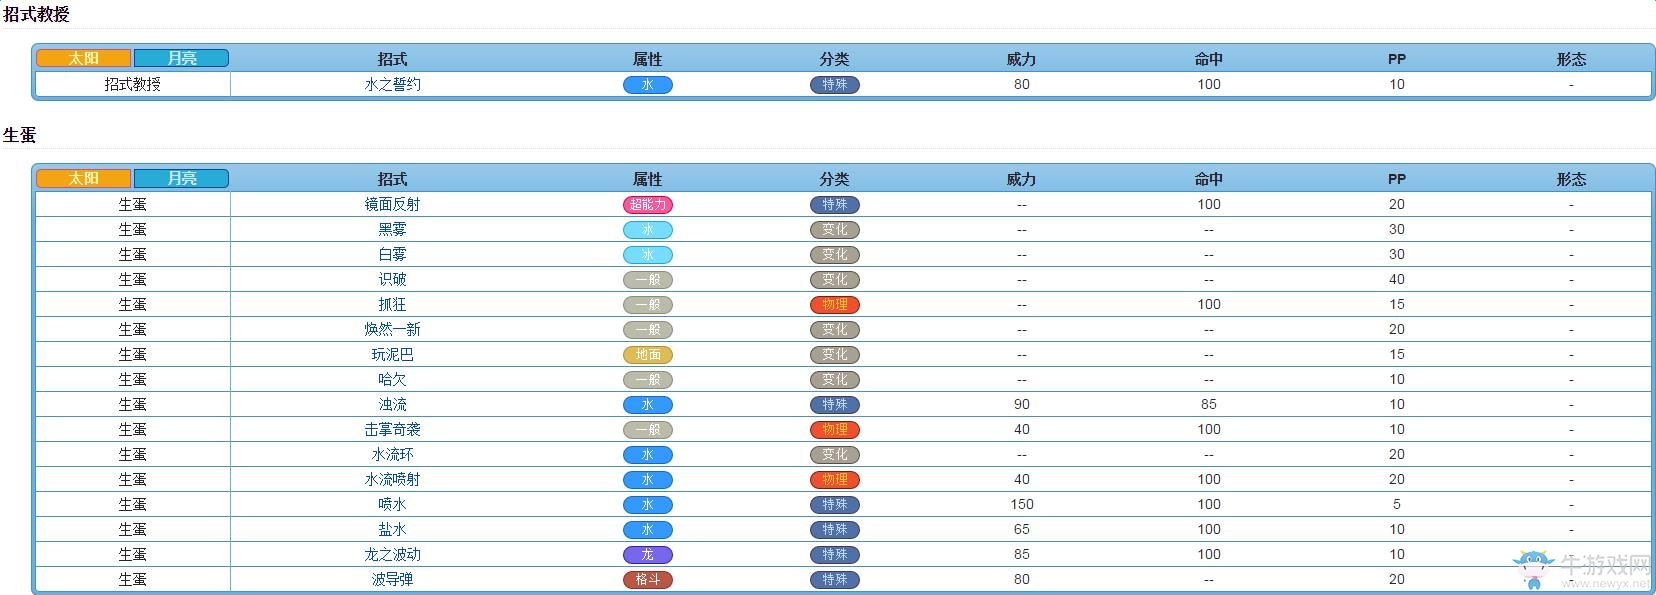The width and height of the screenshot is (1656, 595).
Task: Click the 命中 header in 生蛋 table
Action: (x=1209, y=179)
